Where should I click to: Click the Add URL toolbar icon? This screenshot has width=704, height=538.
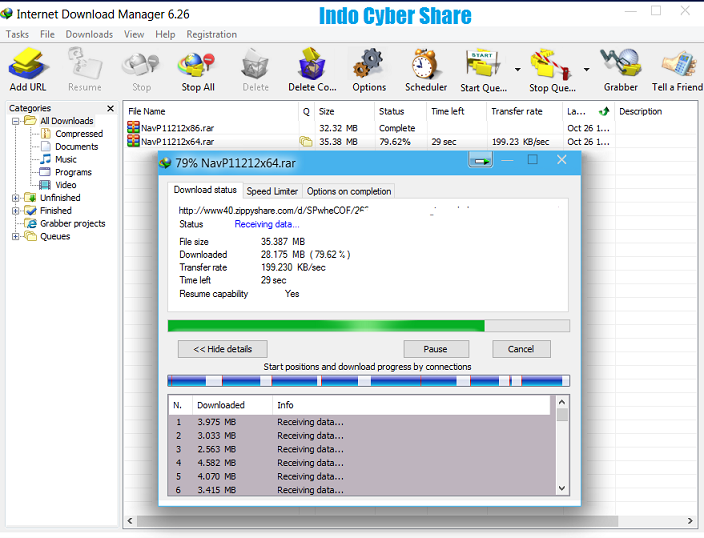27,63
